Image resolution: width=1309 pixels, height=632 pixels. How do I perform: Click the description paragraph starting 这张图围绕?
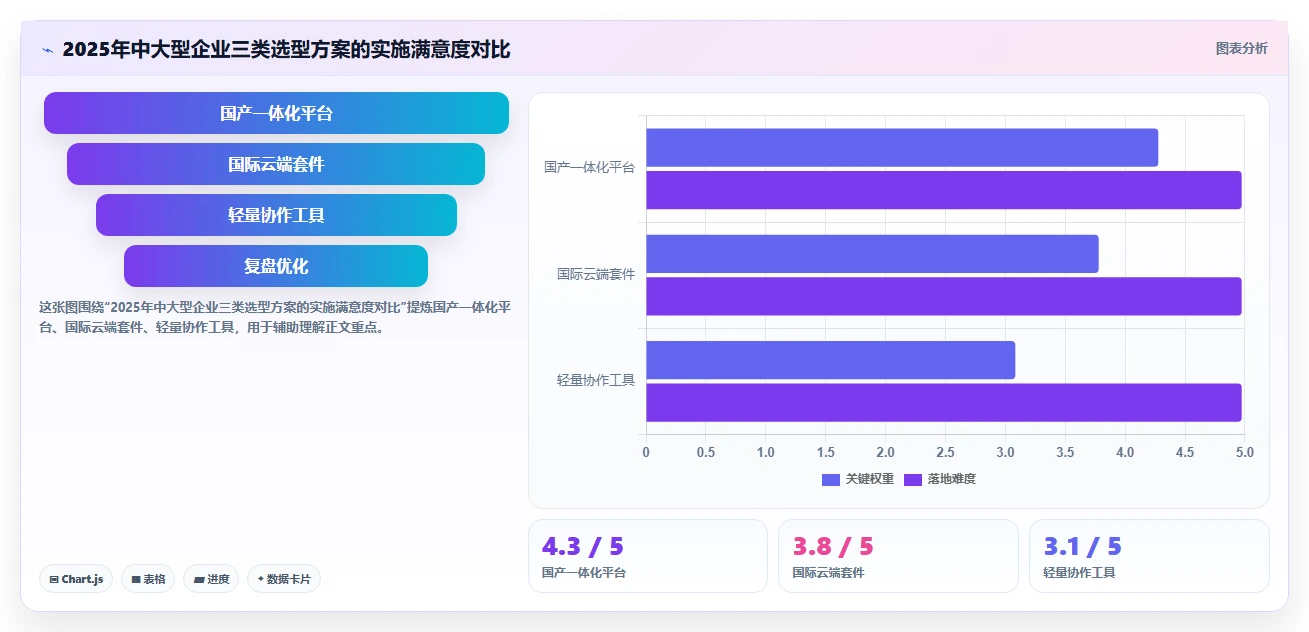coord(275,317)
